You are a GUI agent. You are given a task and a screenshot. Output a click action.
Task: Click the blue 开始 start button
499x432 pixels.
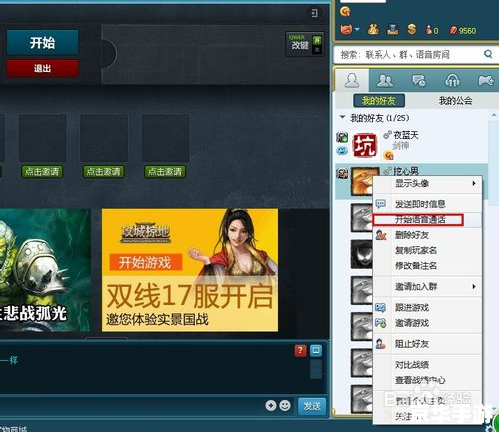pos(42,42)
